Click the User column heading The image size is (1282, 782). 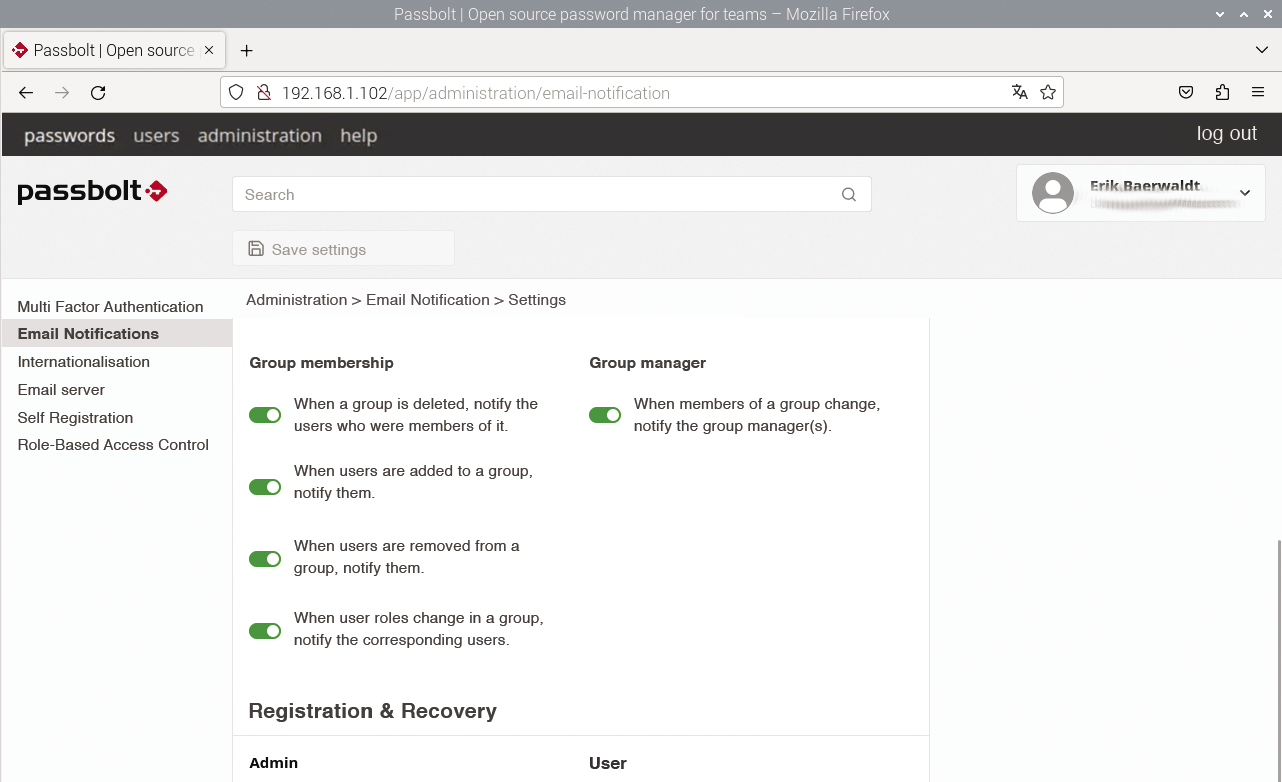coord(607,763)
